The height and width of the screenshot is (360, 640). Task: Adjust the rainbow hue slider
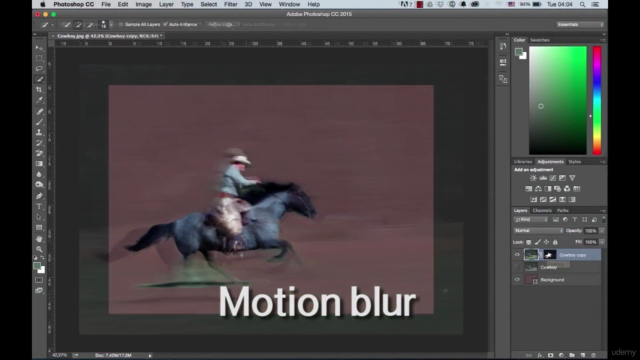point(597,100)
